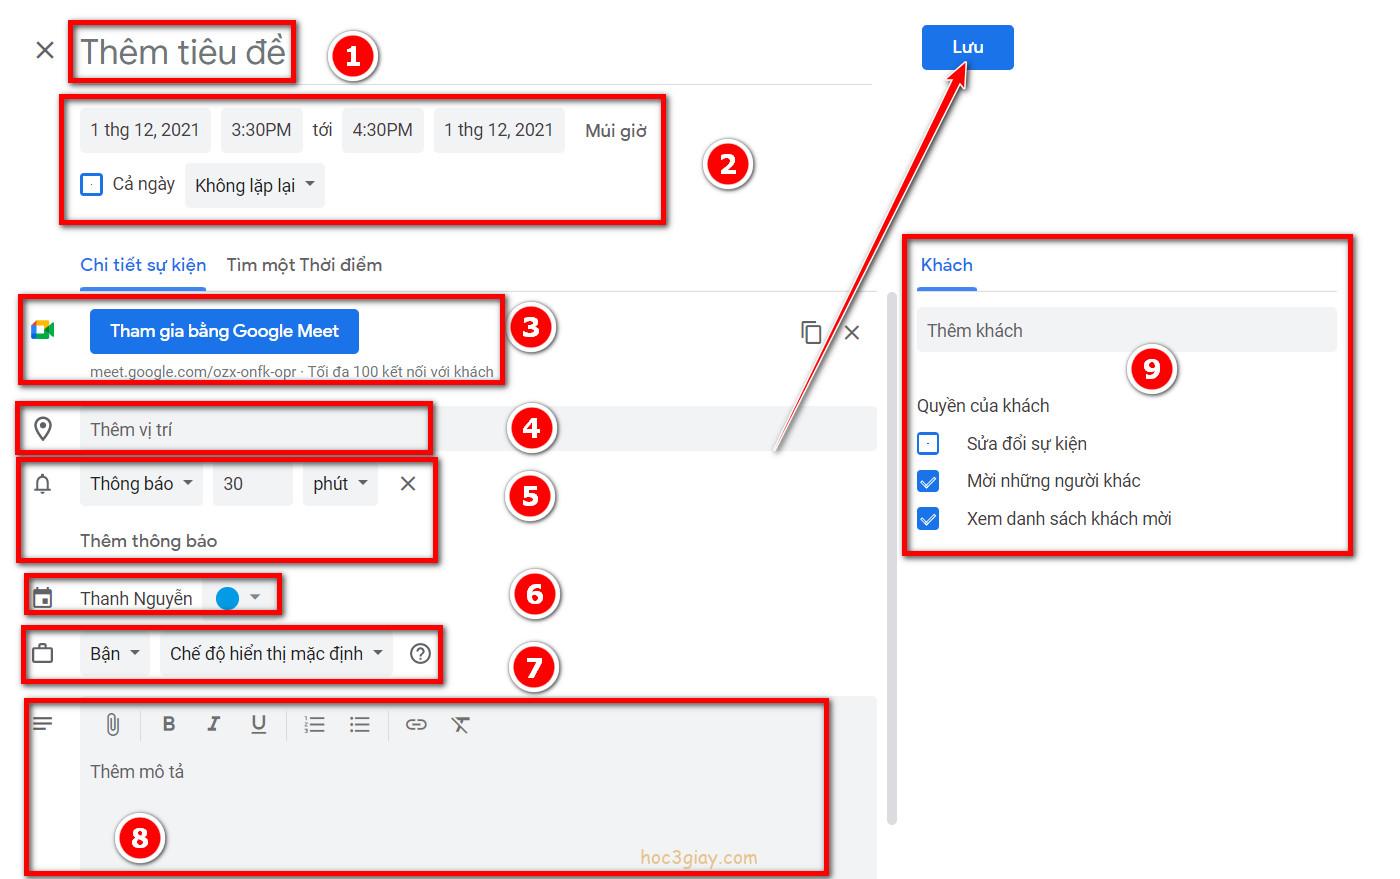Uncheck Mời những người khác permission

(928, 481)
